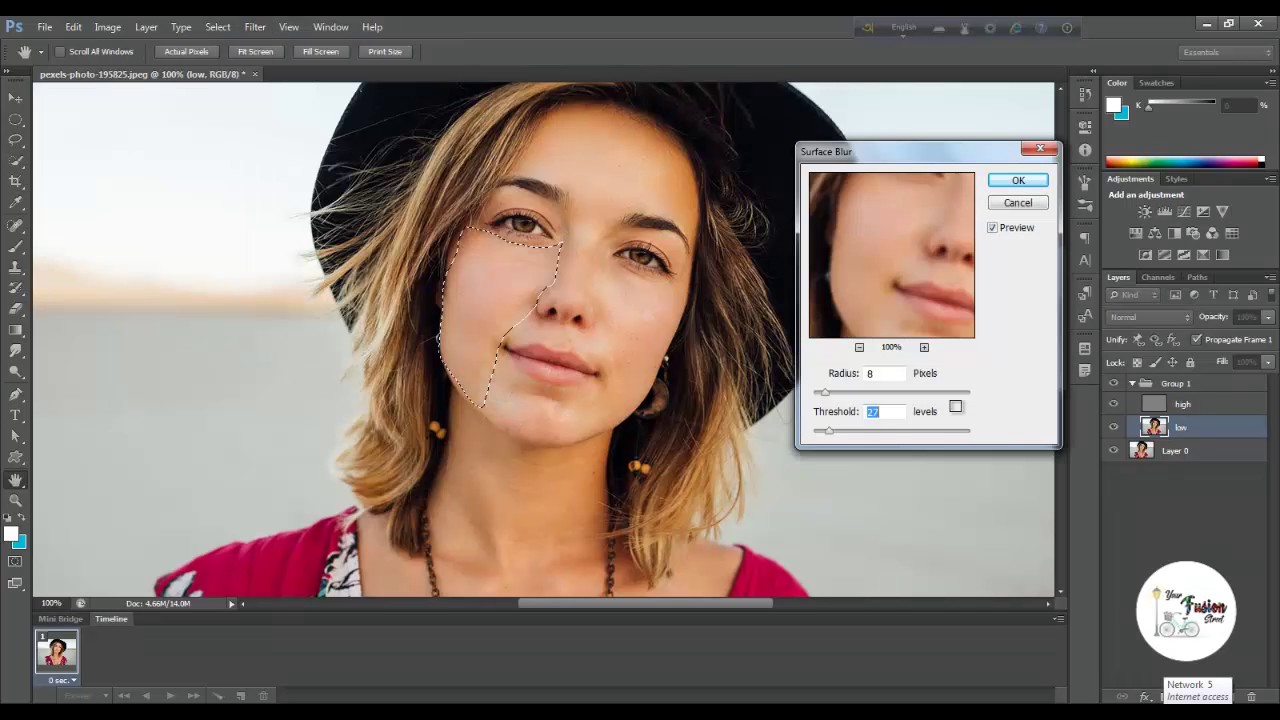Select the Quick Selection tool

click(x=16, y=161)
